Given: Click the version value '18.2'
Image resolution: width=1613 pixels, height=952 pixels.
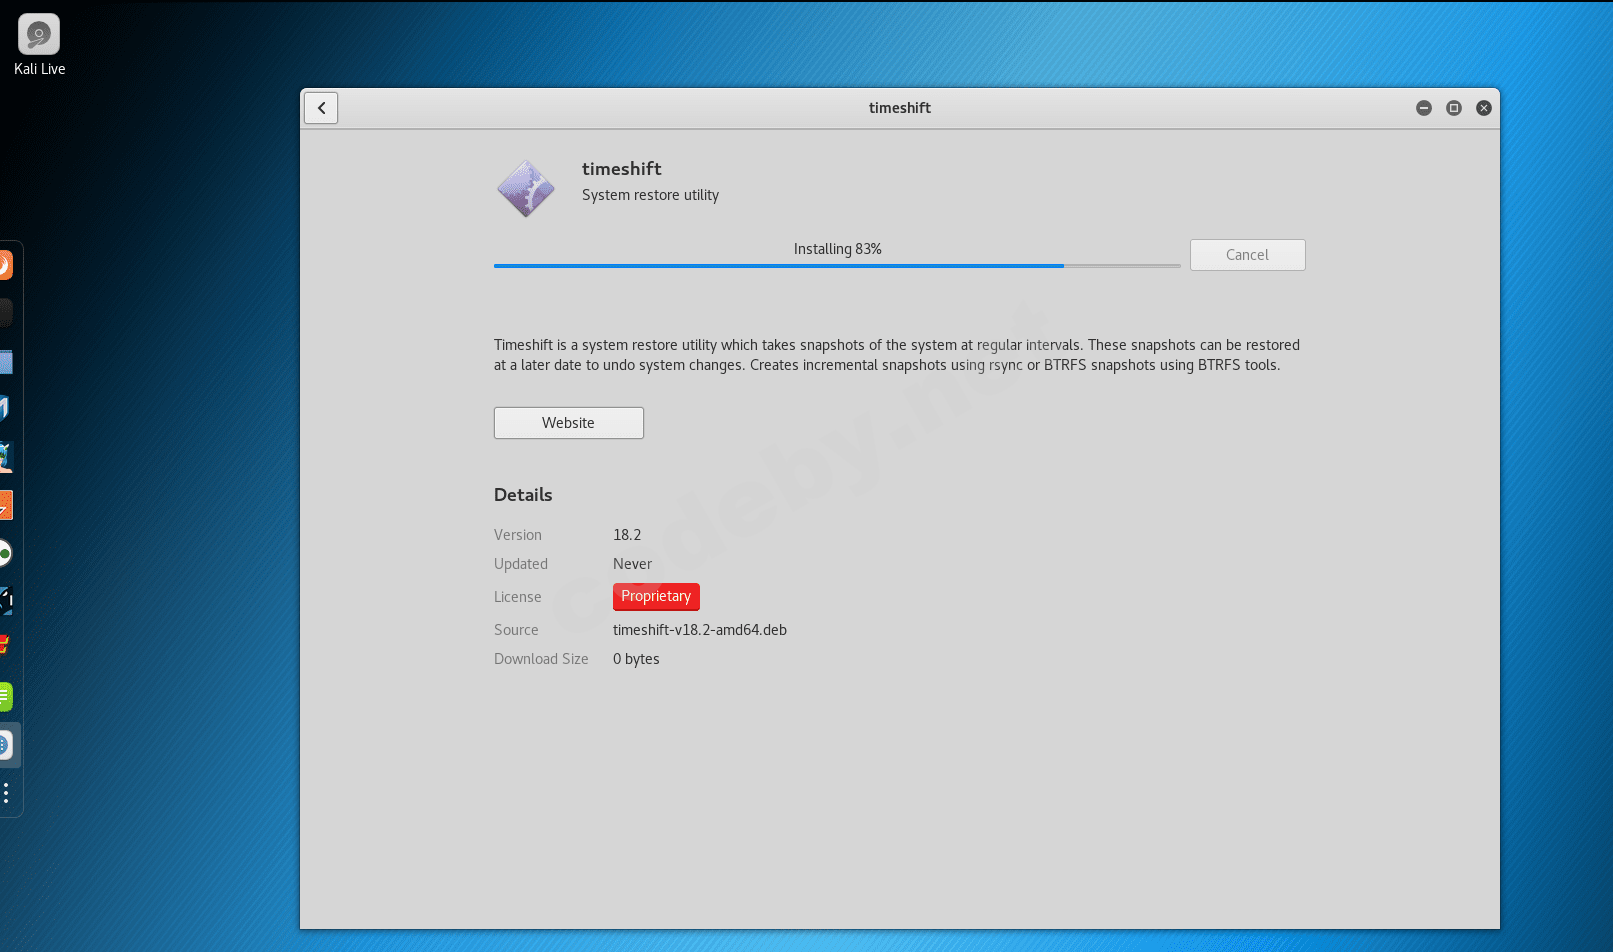Looking at the screenshot, I should (x=627, y=535).
